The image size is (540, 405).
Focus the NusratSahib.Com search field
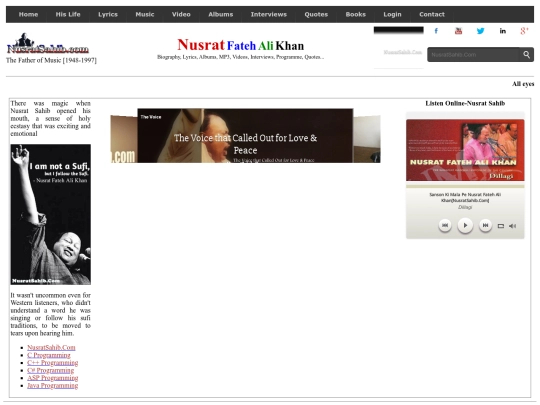(474, 54)
